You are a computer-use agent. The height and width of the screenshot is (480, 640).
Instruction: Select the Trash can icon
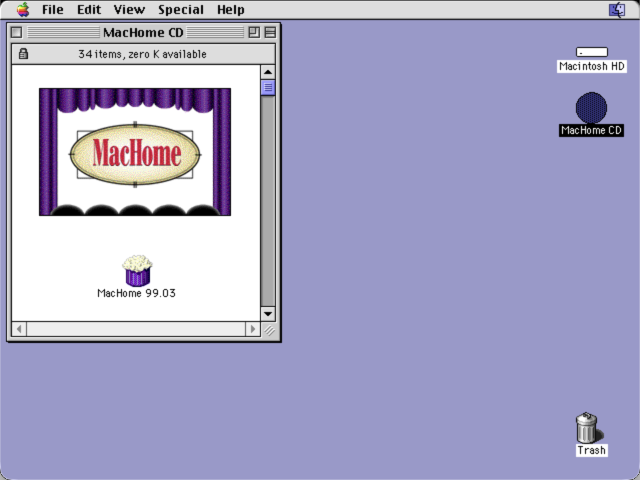pyautogui.click(x=587, y=428)
